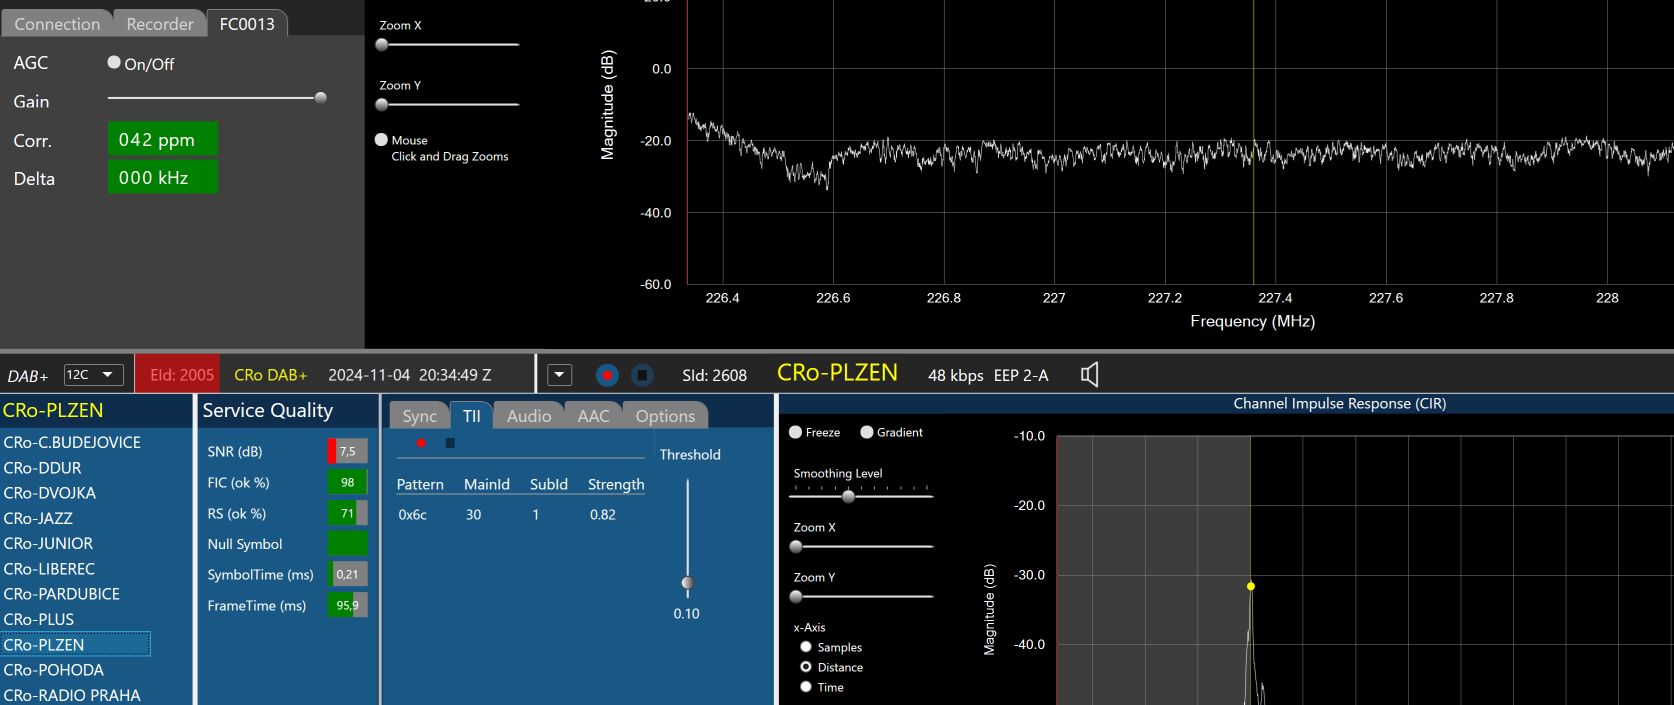Viewport: 1674px width, 705px height.
Task: Choose the CRo-RADIO PRAHA station
Action: pos(72,695)
